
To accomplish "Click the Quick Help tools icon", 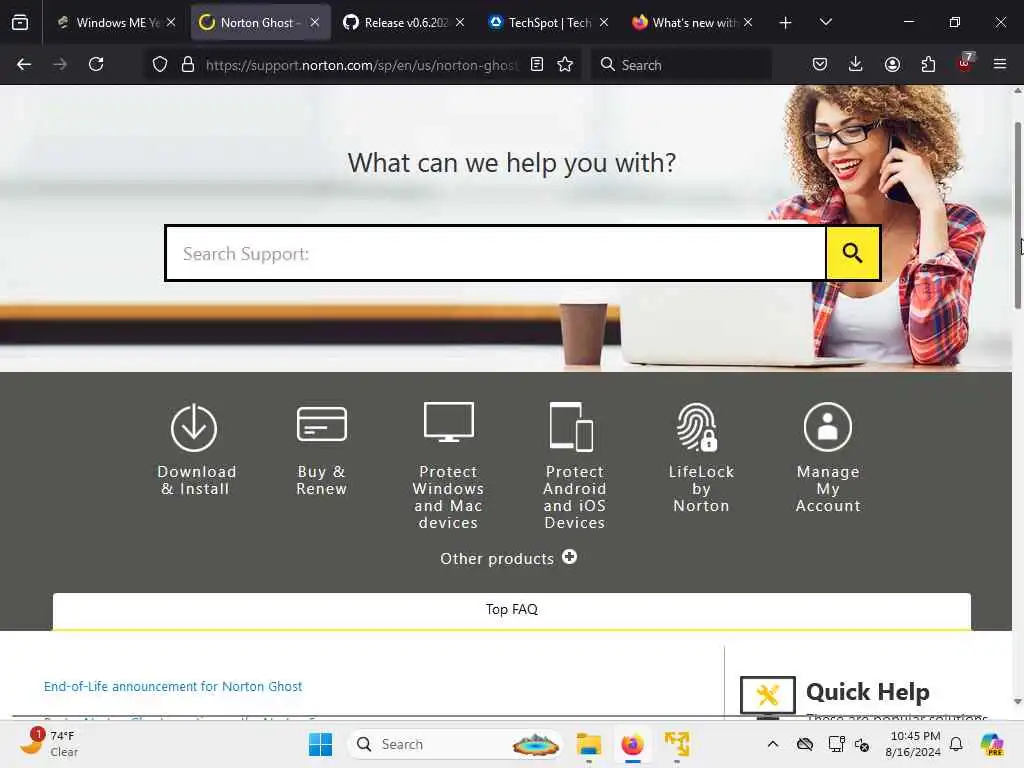I will click(x=767, y=696).
